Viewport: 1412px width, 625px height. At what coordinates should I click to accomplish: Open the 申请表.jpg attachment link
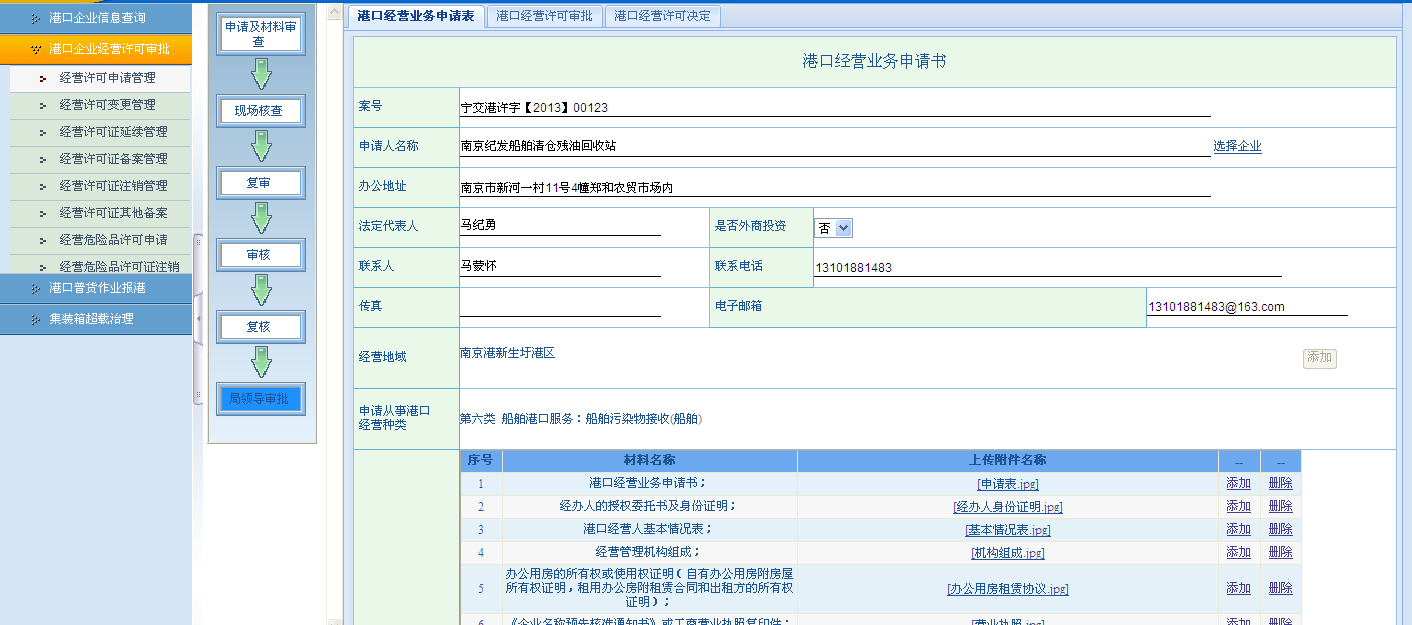[x=1007, y=484]
